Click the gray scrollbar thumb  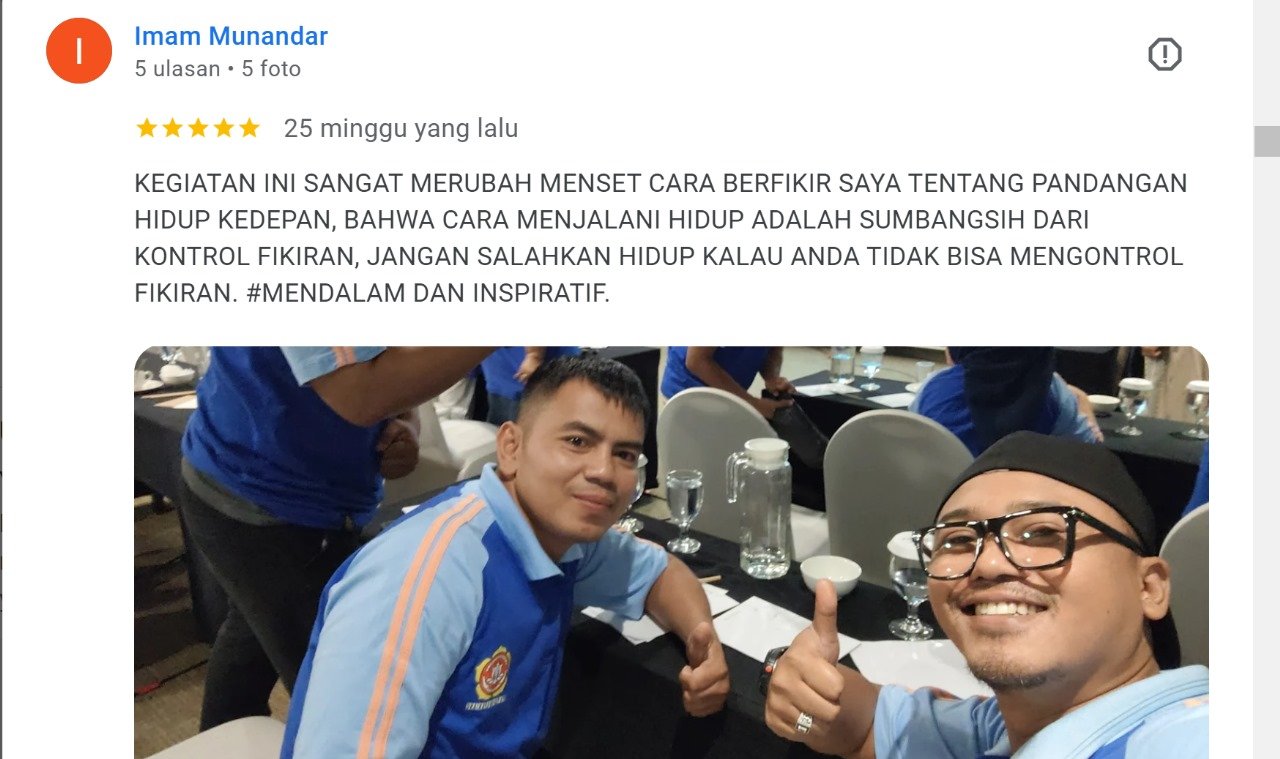coord(1267,141)
